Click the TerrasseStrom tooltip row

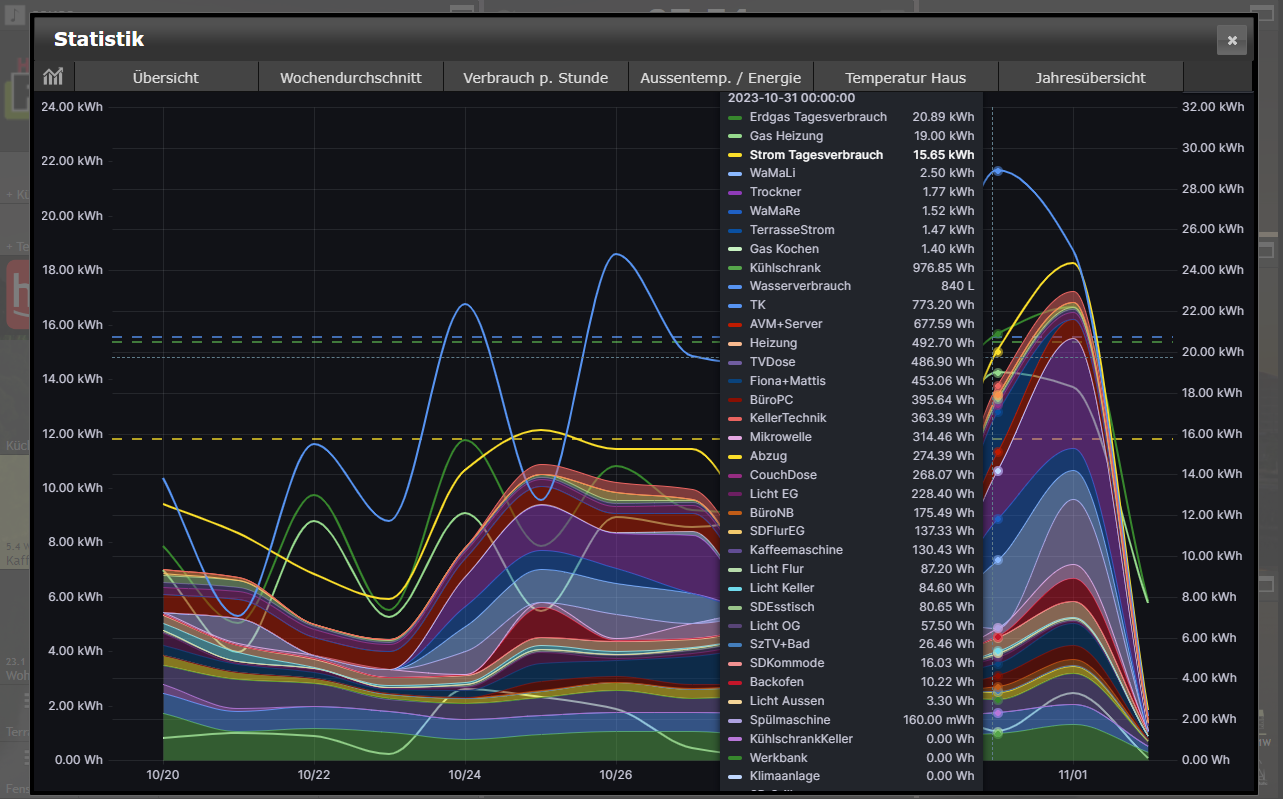click(x=851, y=230)
